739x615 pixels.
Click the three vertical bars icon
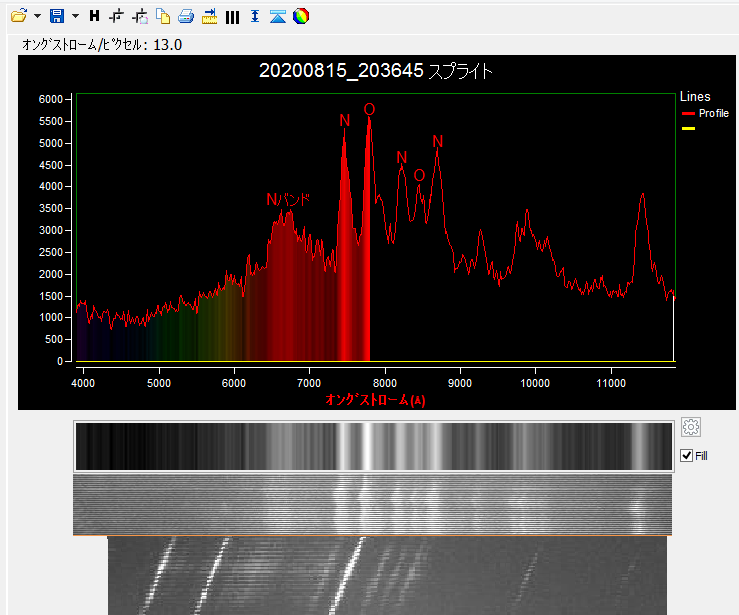click(232, 17)
